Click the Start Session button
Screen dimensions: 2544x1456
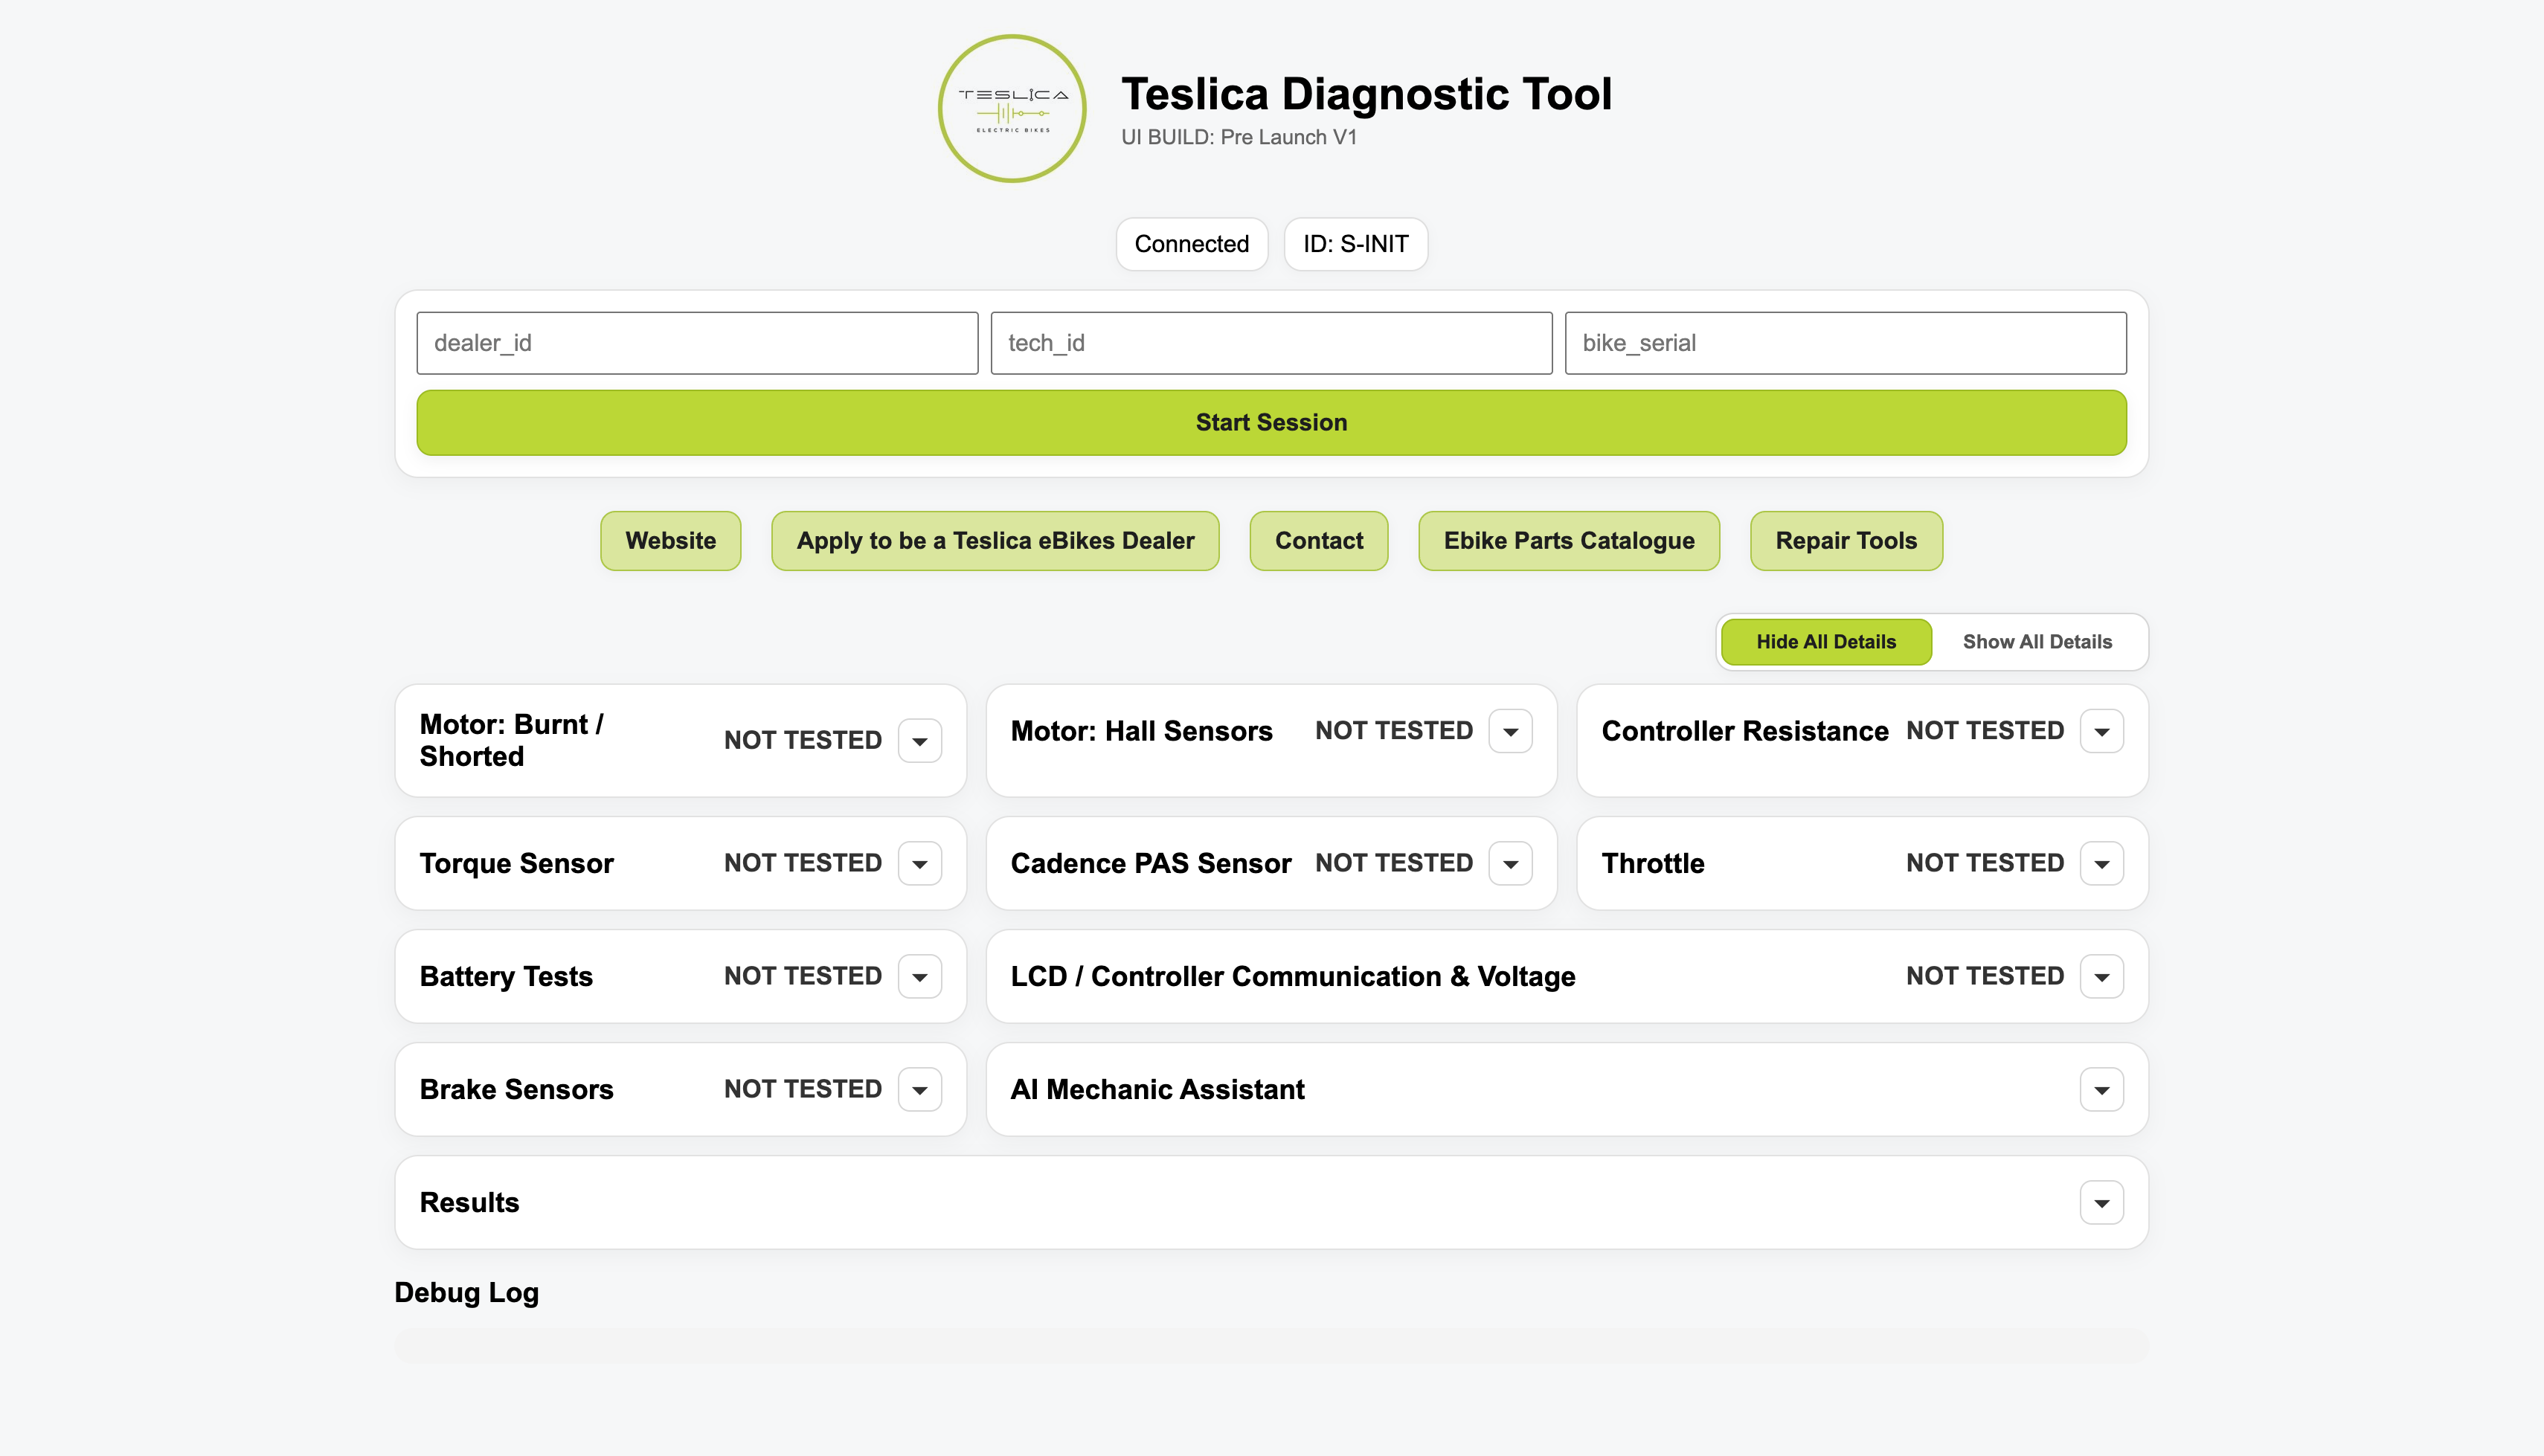tap(1271, 422)
